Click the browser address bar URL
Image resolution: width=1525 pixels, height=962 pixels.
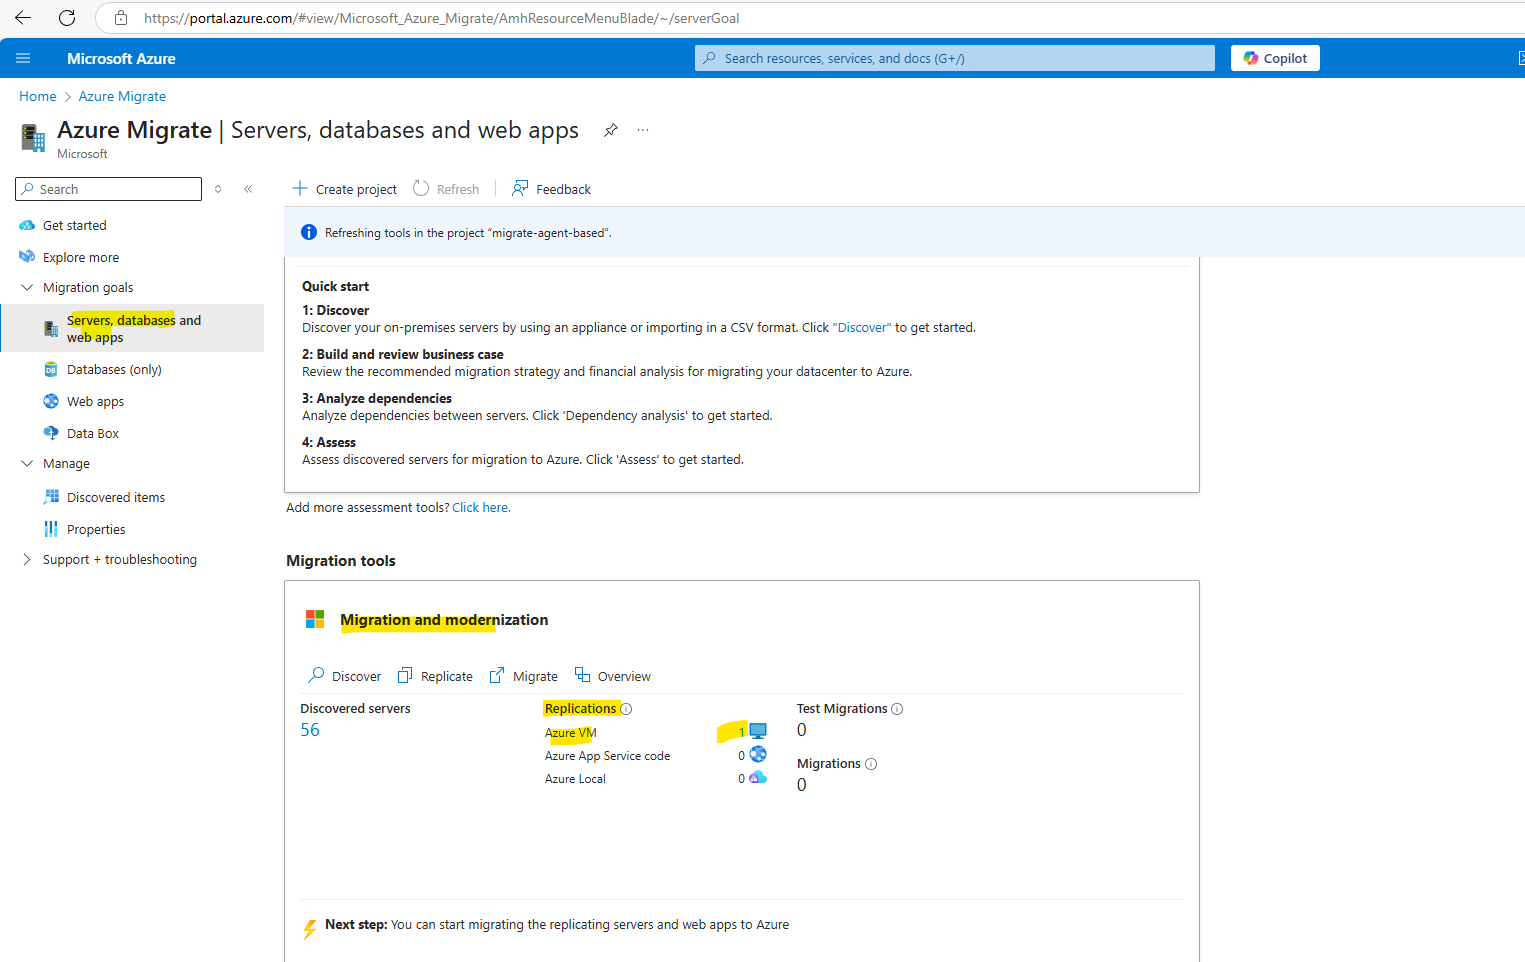point(442,18)
